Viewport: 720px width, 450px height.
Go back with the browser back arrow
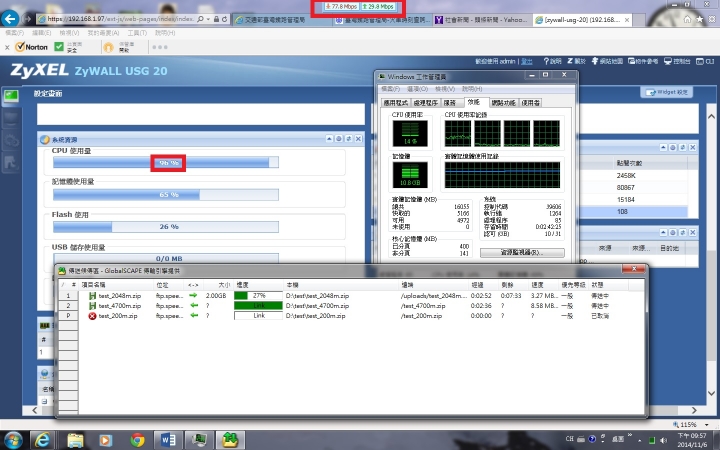click(x=10, y=19)
